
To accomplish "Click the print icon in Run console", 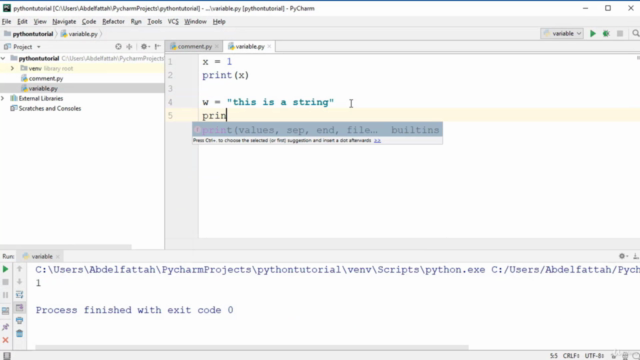I will click(19, 320).
